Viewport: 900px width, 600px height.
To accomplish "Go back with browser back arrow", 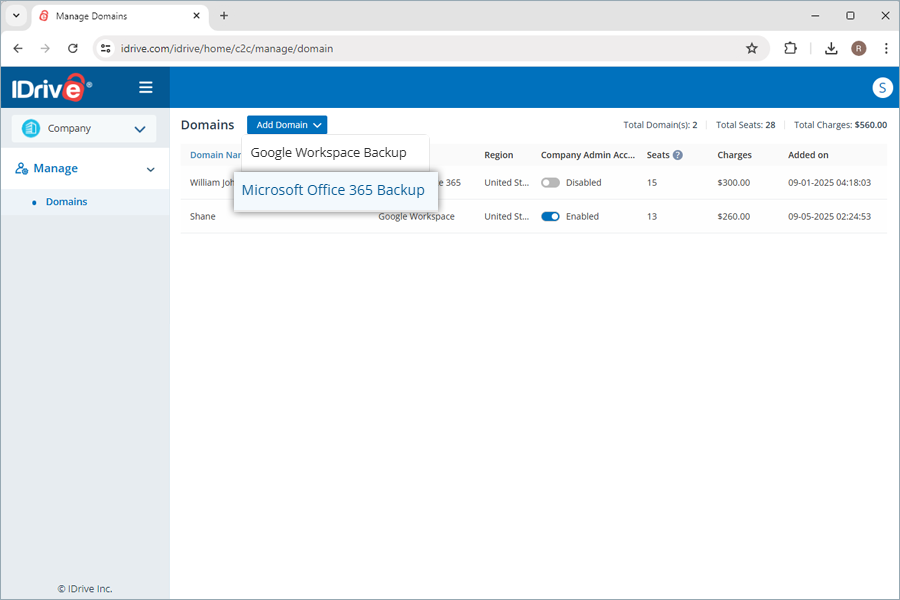I will (x=18, y=48).
